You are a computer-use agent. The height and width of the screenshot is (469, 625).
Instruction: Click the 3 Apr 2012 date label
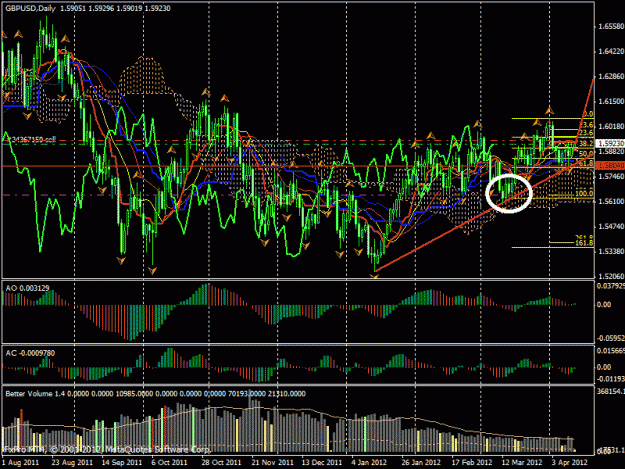[570, 463]
